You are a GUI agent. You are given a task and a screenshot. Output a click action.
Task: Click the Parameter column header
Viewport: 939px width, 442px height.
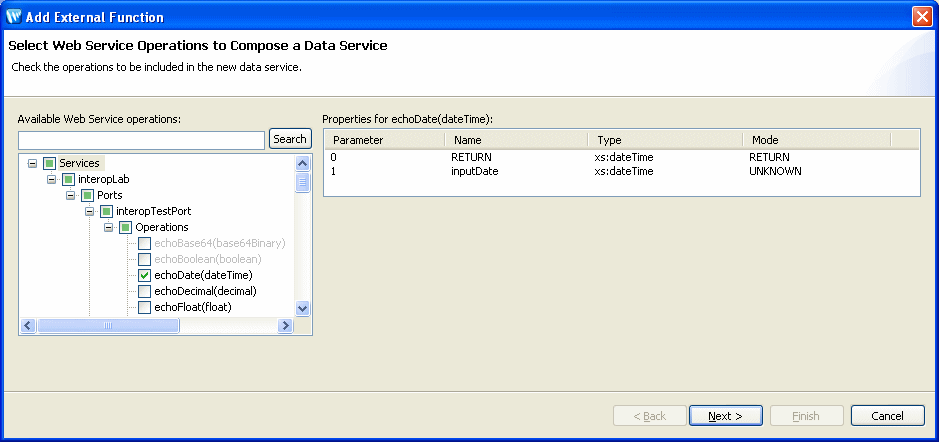click(x=386, y=140)
